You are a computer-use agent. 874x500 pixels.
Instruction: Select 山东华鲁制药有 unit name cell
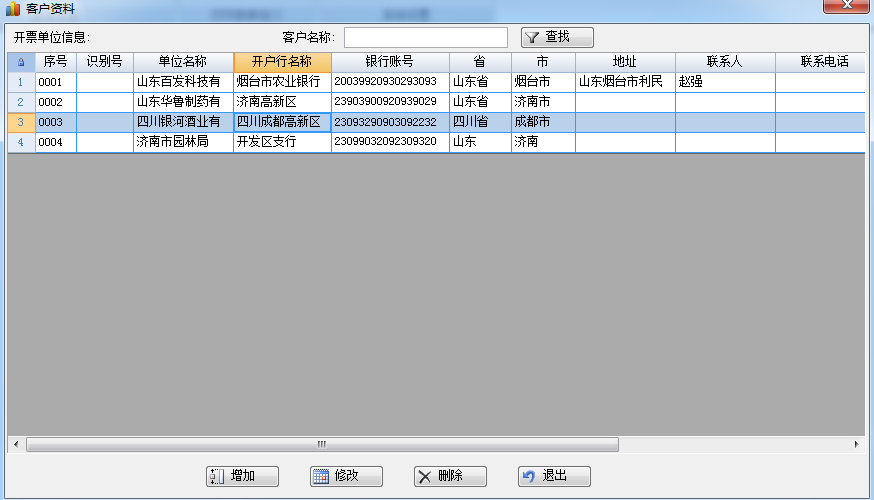point(183,103)
